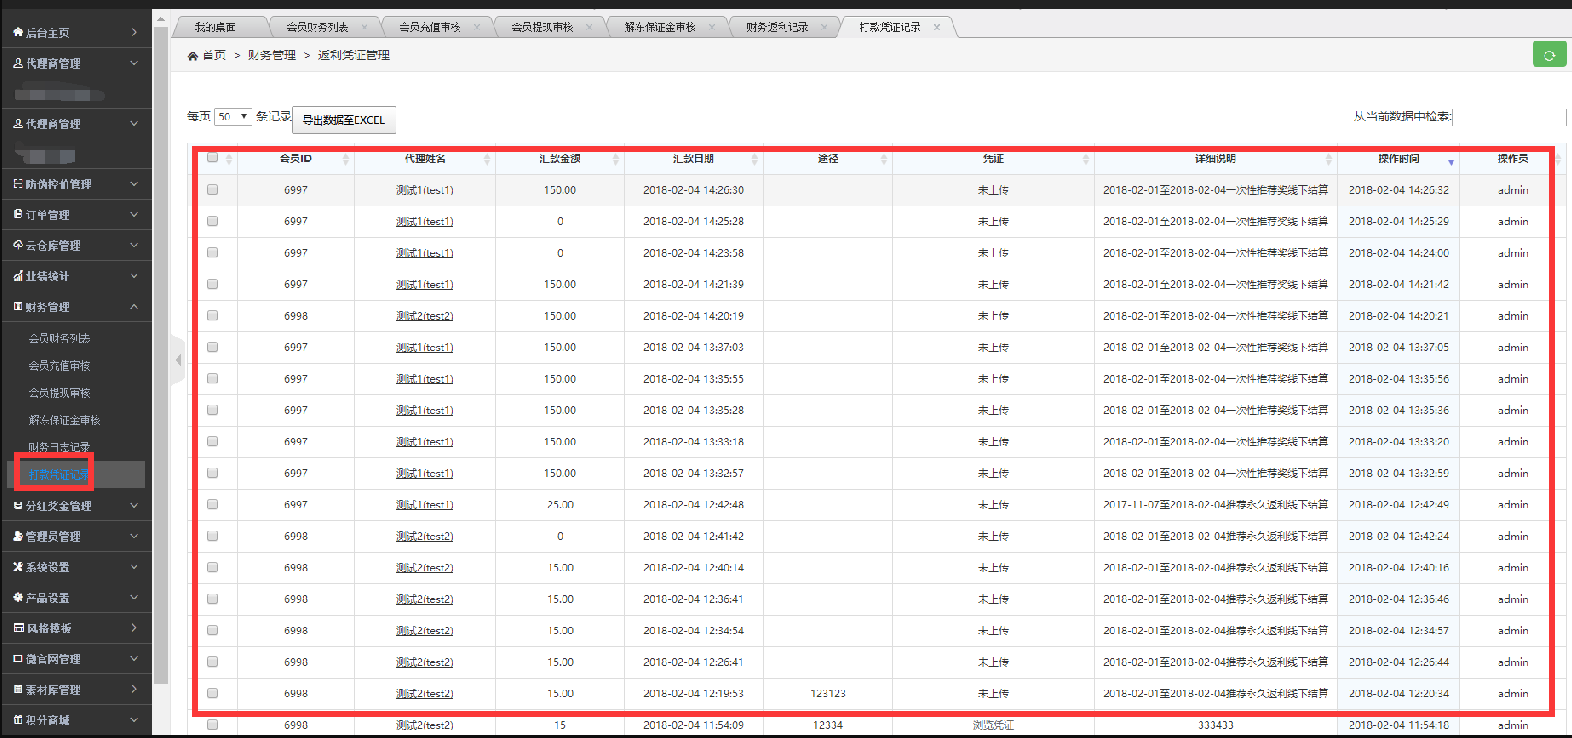Open the 我的桌面 tab
This screenshot has height=738, width=1572.
point(215,27)
